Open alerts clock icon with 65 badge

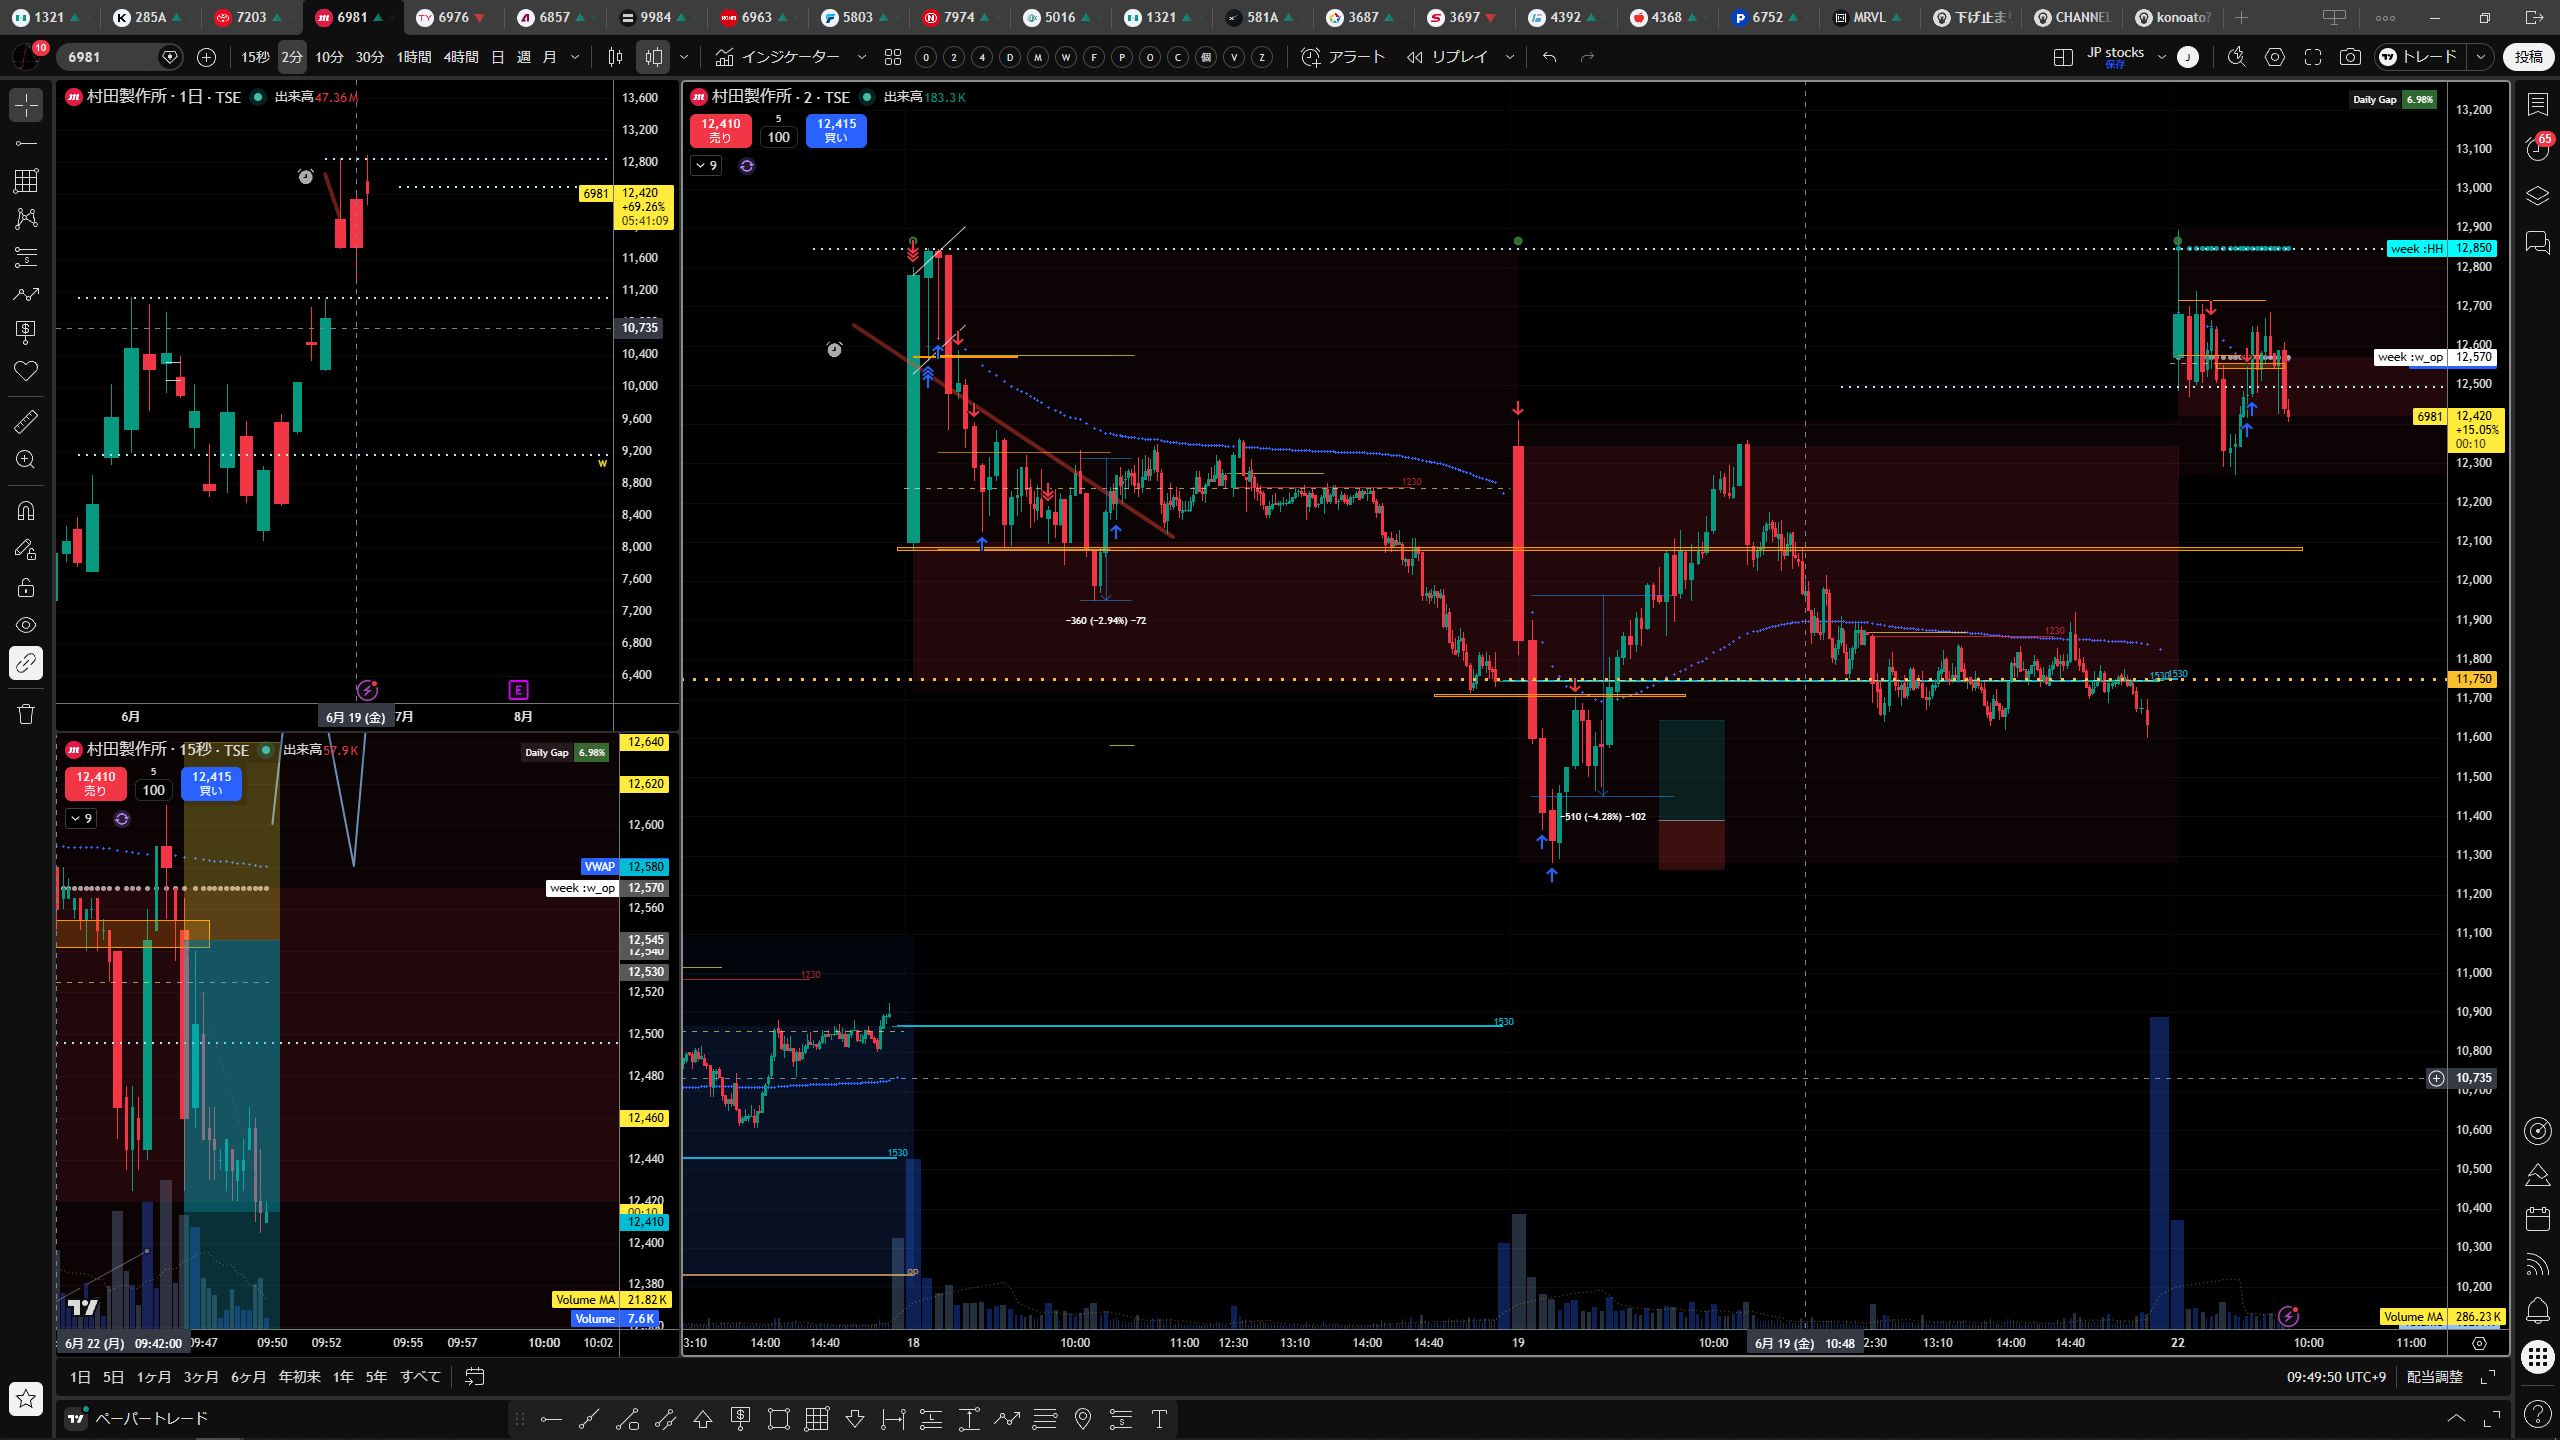(2537, 149)
